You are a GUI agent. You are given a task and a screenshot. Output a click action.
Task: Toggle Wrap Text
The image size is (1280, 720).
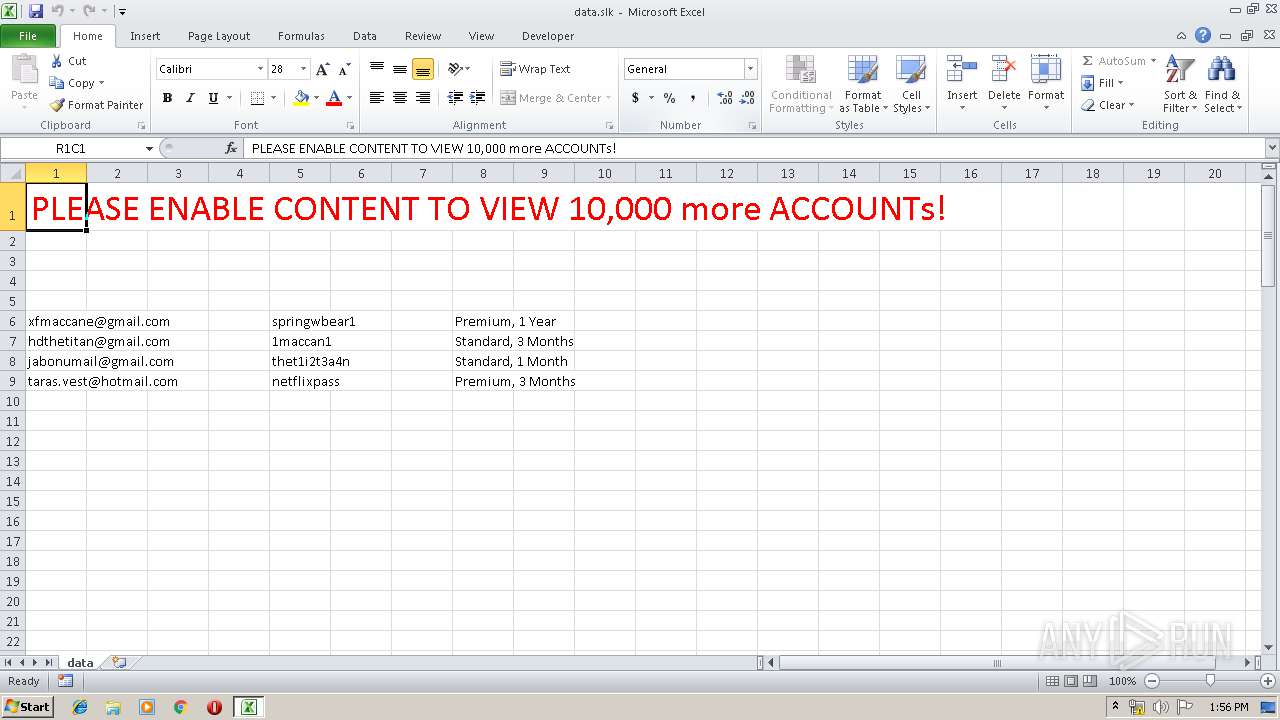pyautogui.click(x=536, y=69)
